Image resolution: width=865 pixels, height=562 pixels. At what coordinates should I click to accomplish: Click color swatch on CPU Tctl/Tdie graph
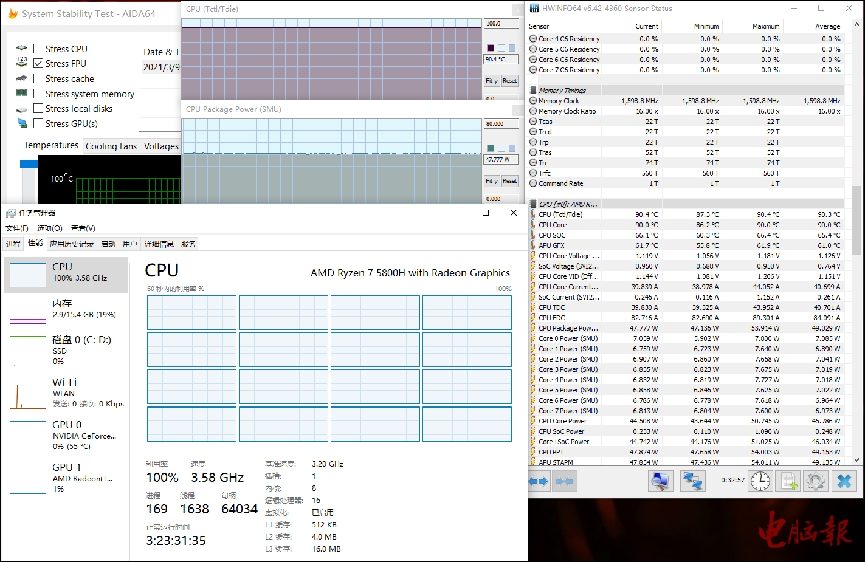tap(490, 48)
